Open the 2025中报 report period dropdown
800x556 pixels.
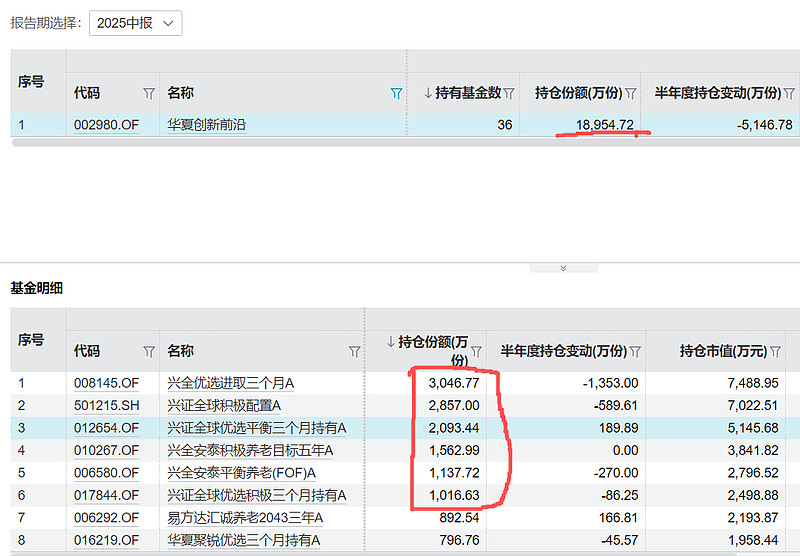(x=135, y=23)
